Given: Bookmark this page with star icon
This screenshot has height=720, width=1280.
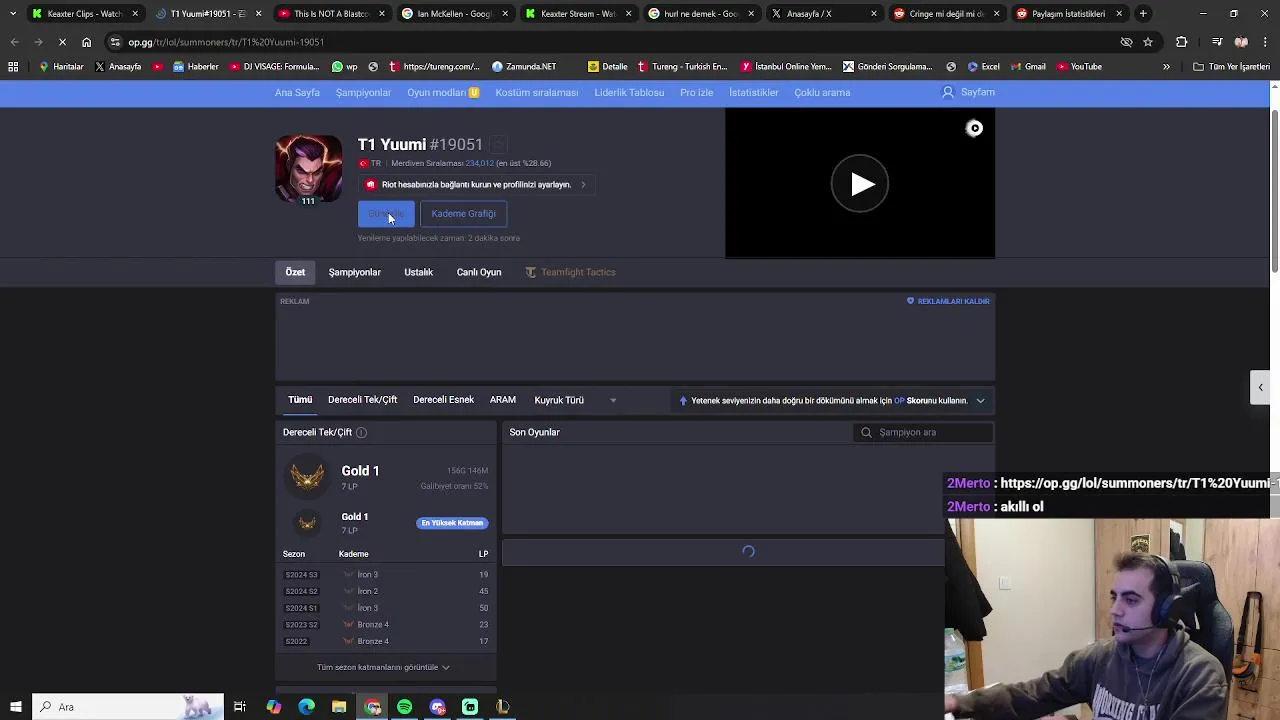Looking at the screenshot, I should coord(1148,42).
